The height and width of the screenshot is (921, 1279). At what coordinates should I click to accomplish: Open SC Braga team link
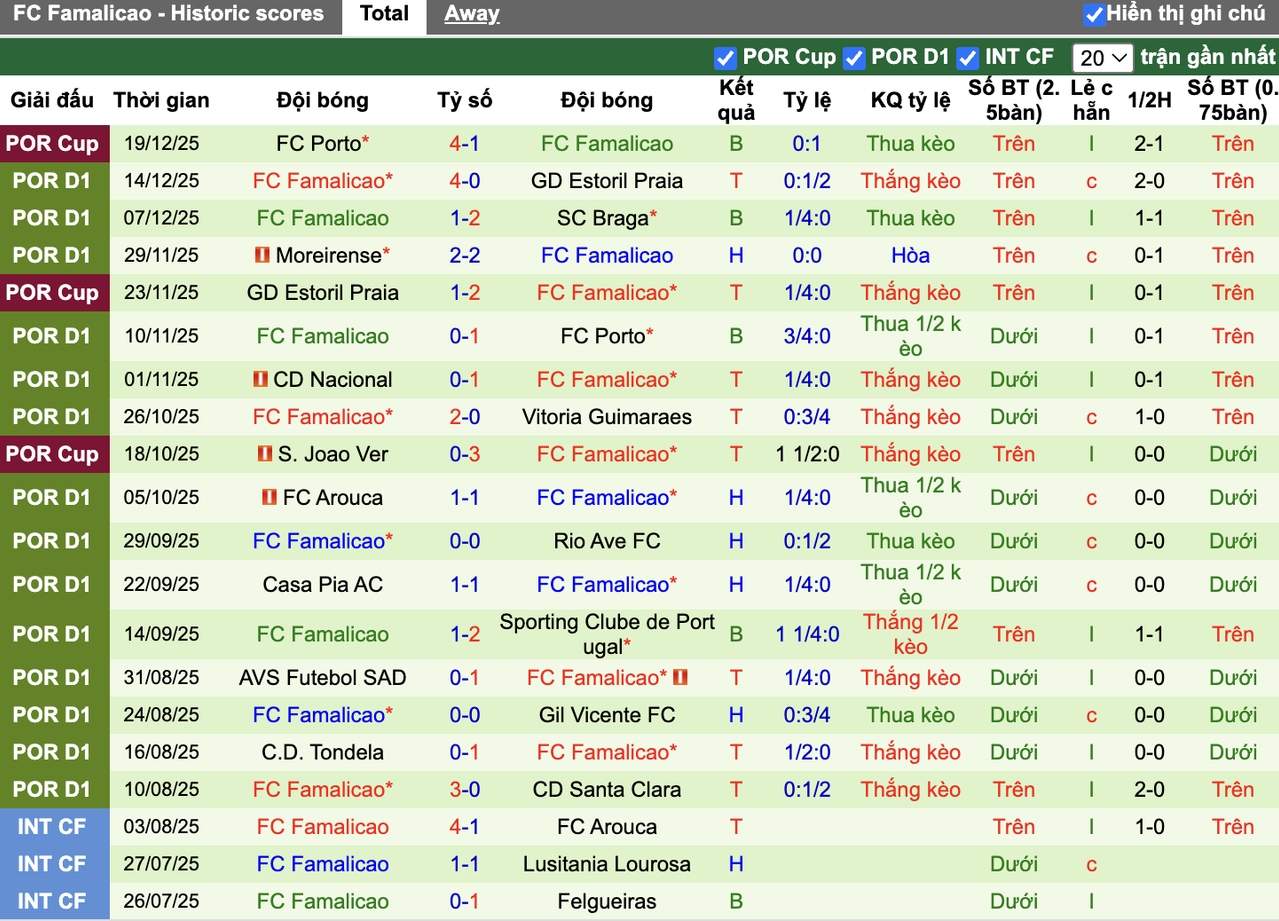pyautogui.click(x=607, y=218)
